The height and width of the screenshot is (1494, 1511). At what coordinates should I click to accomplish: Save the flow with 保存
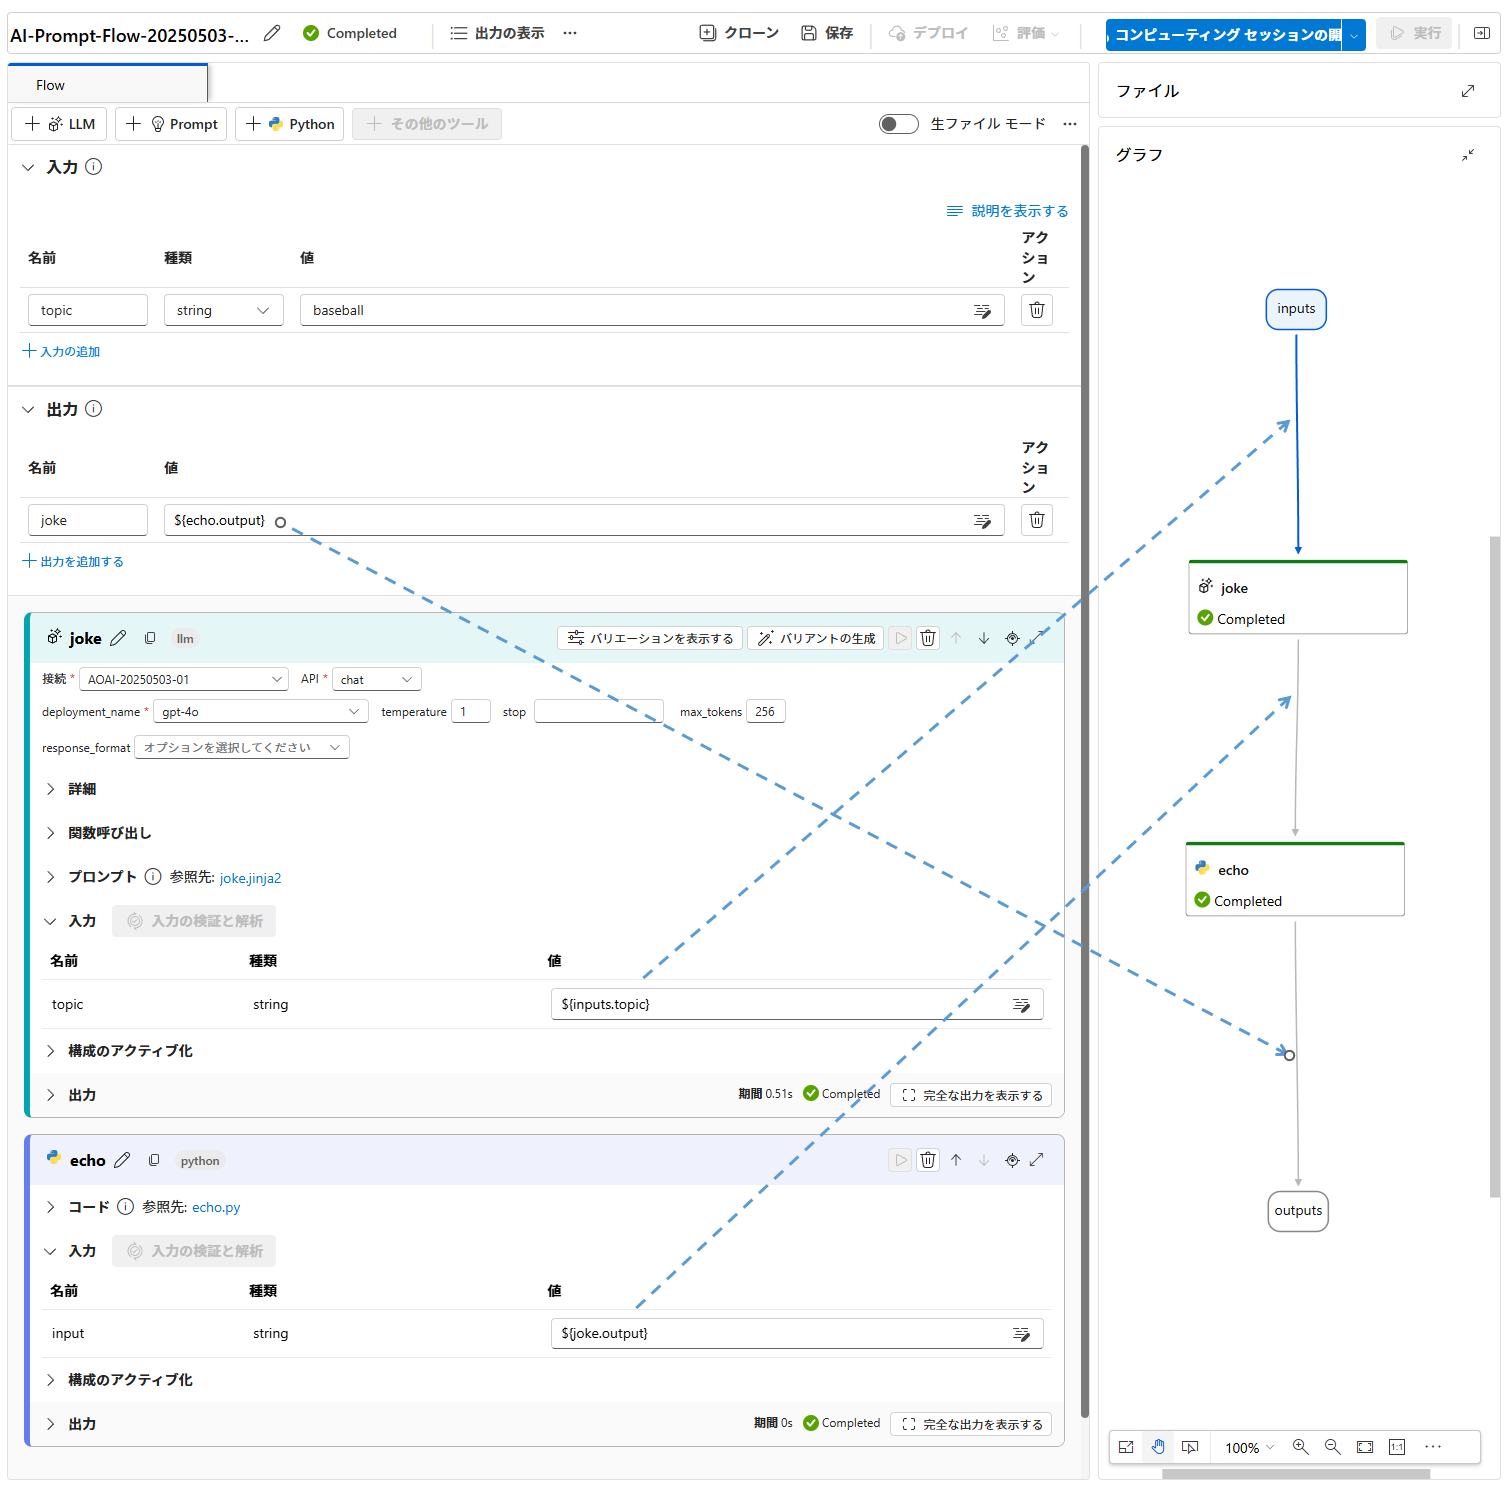pyautogui.click(x=826, y=32)
